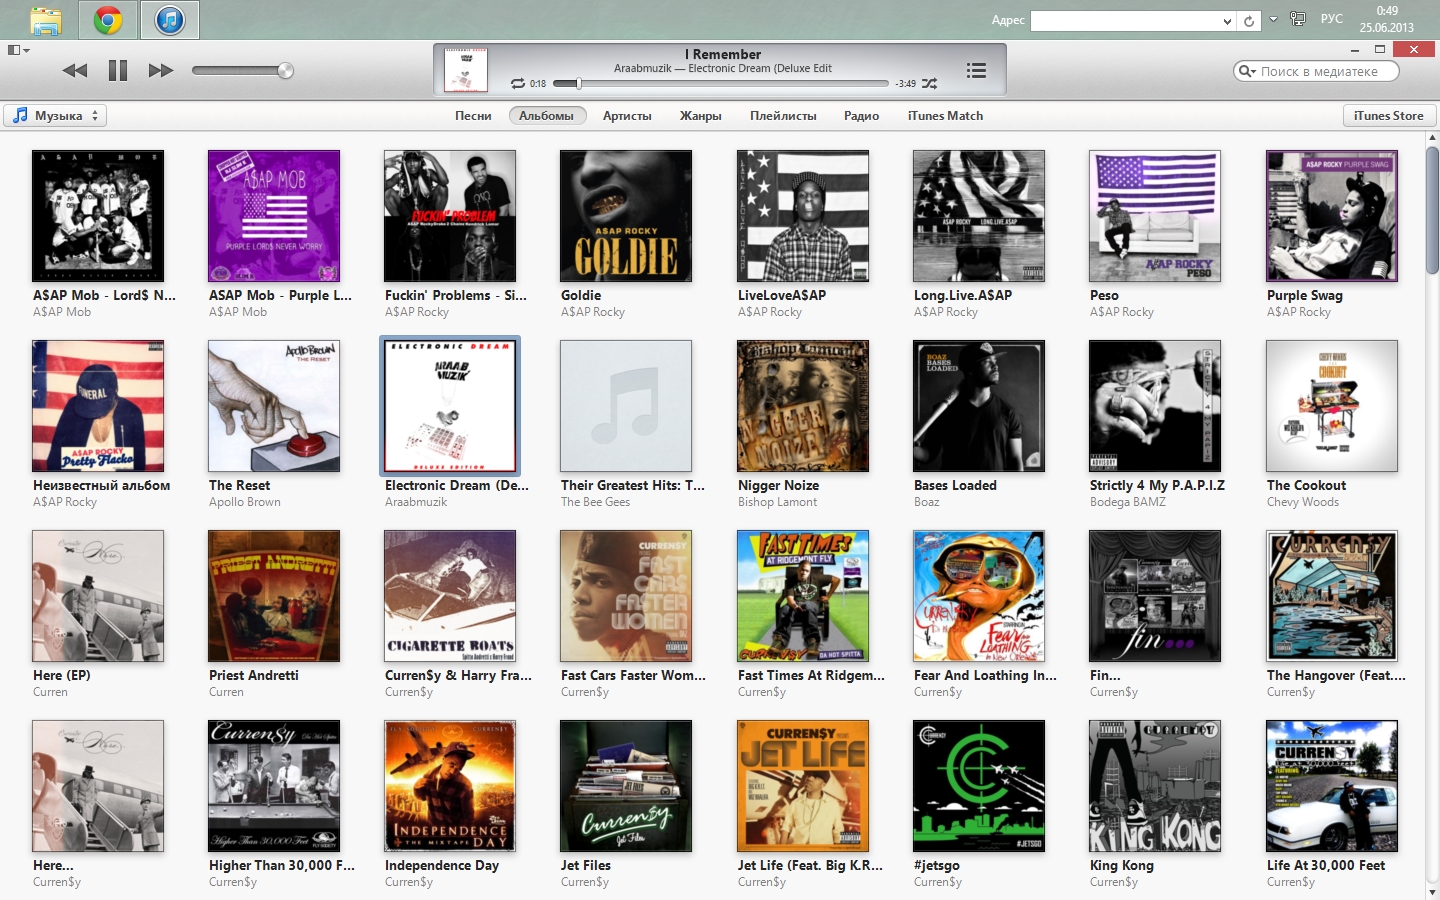Click the volume slider knob

pos(285,70)
